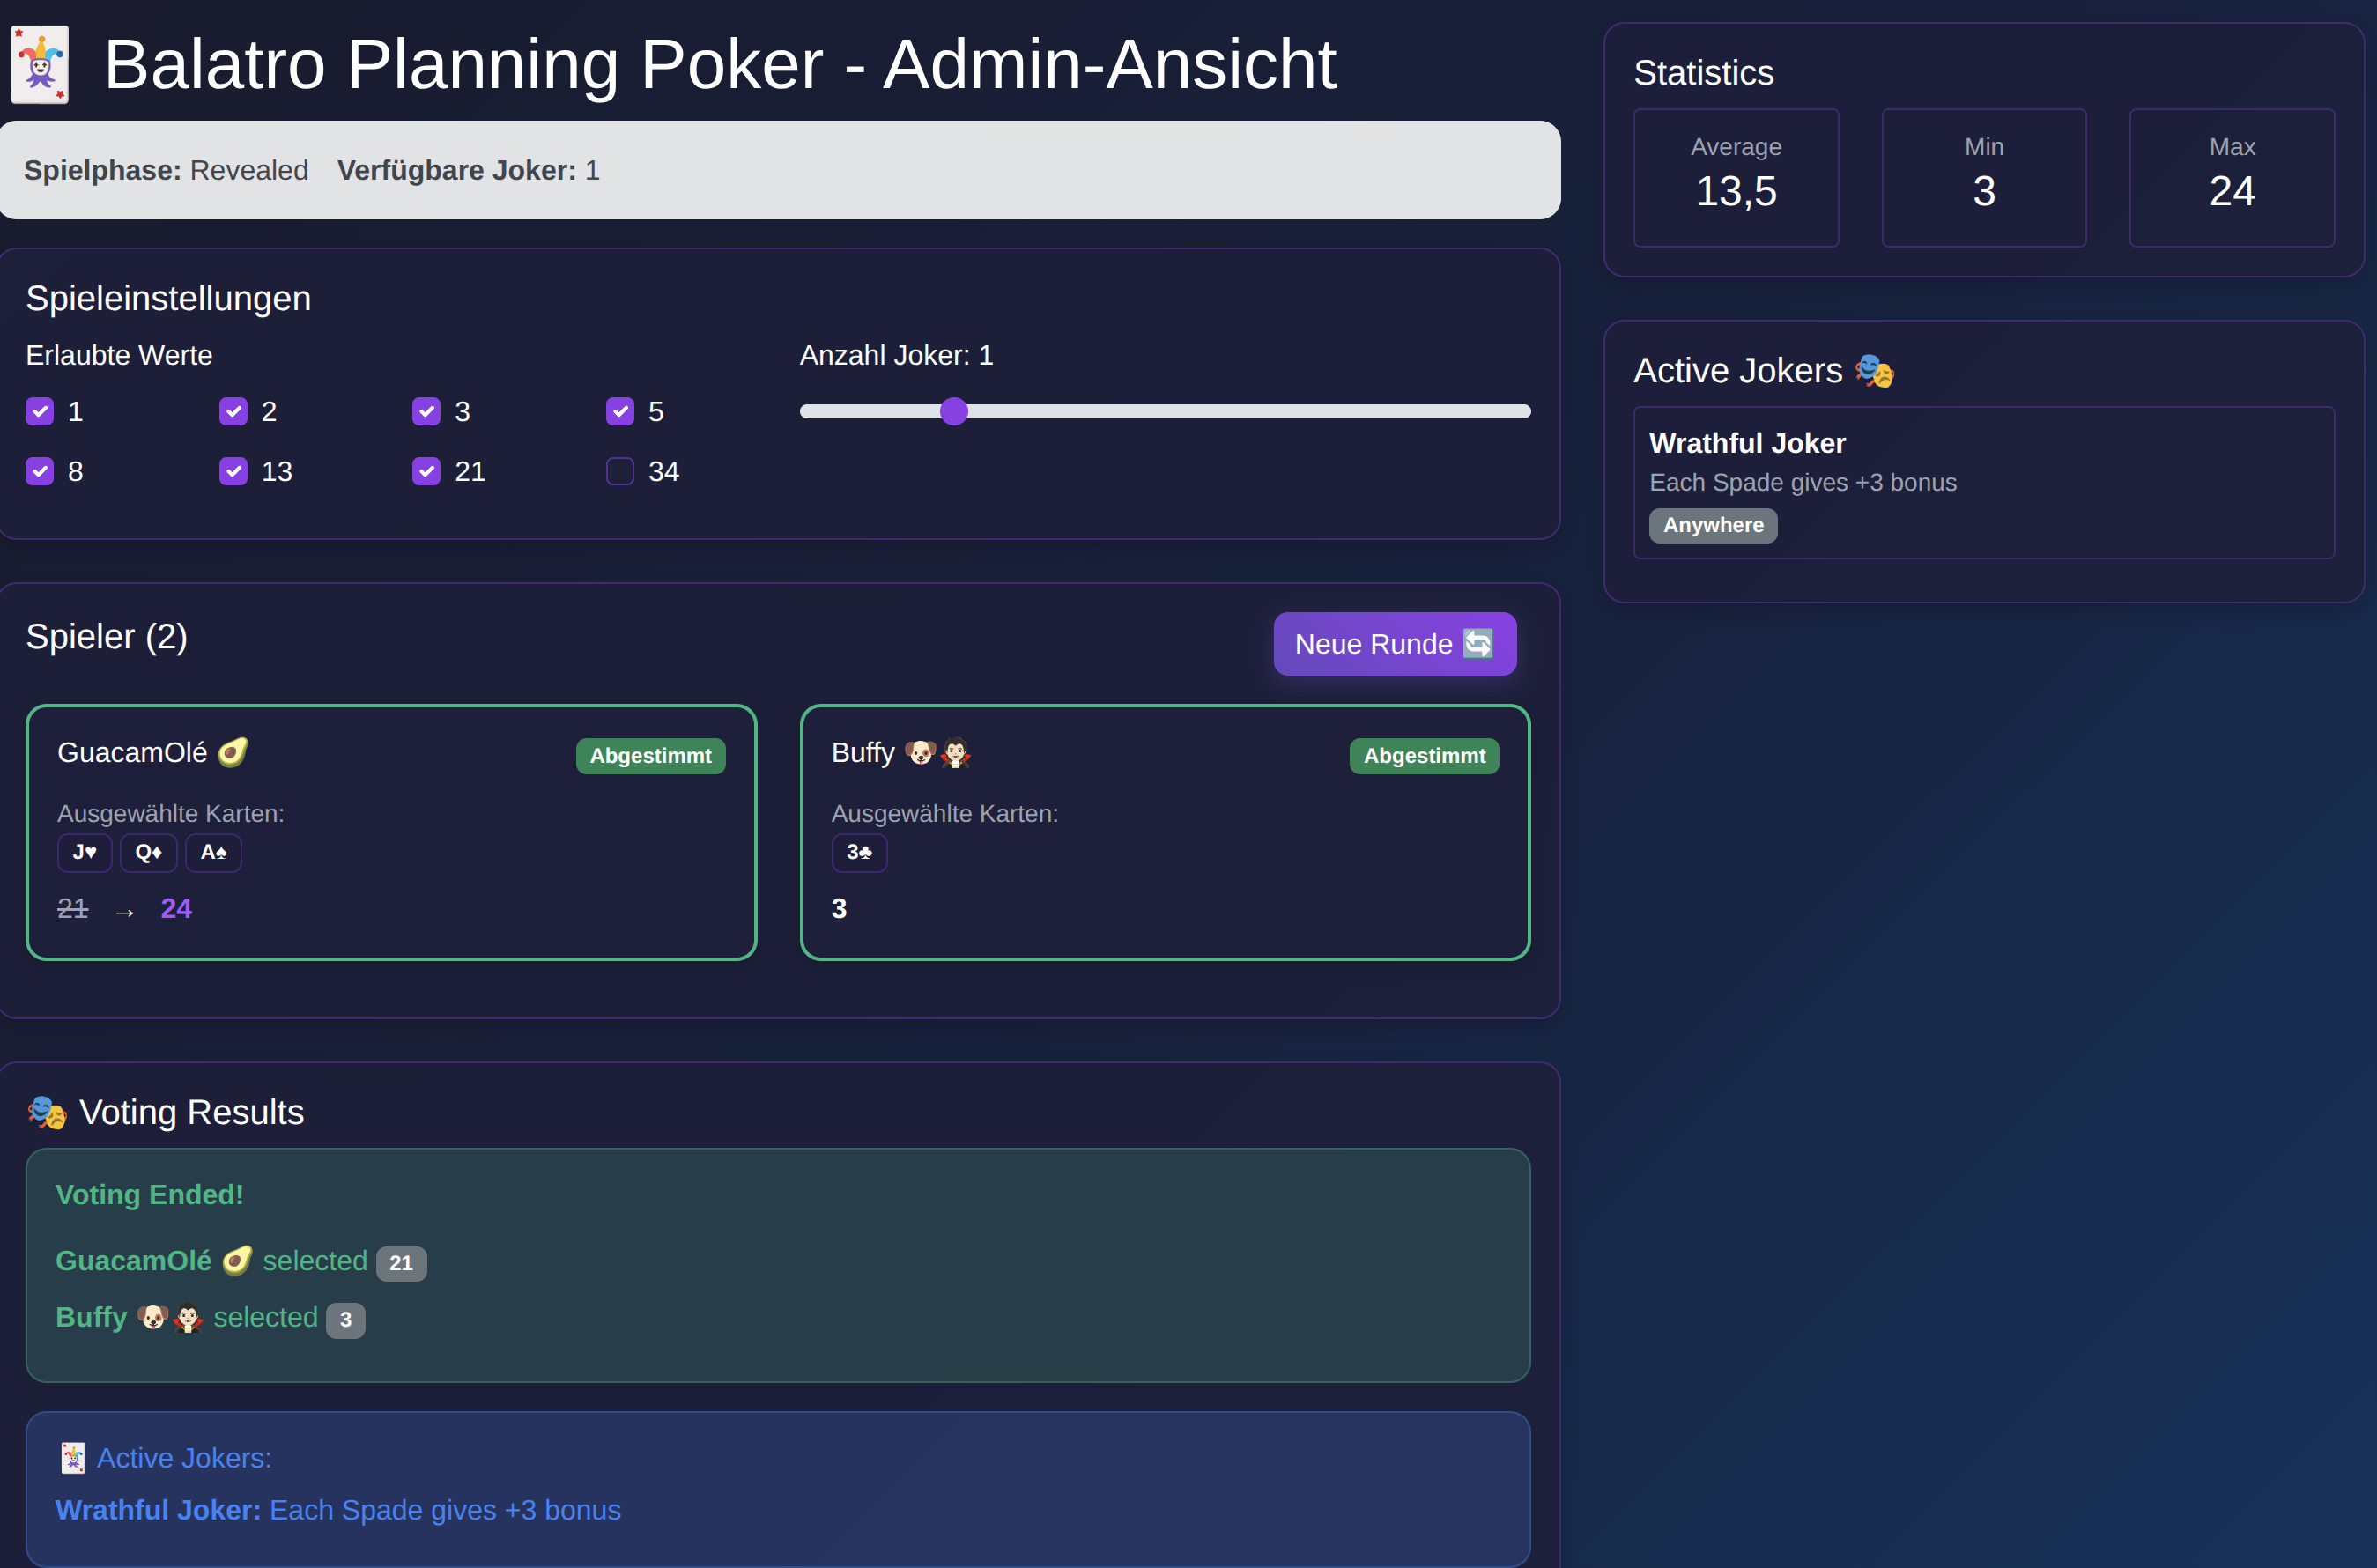Uncheck the 13 allowed value checkbox
Viewport: 2377px width, 1568px height.
233,471
